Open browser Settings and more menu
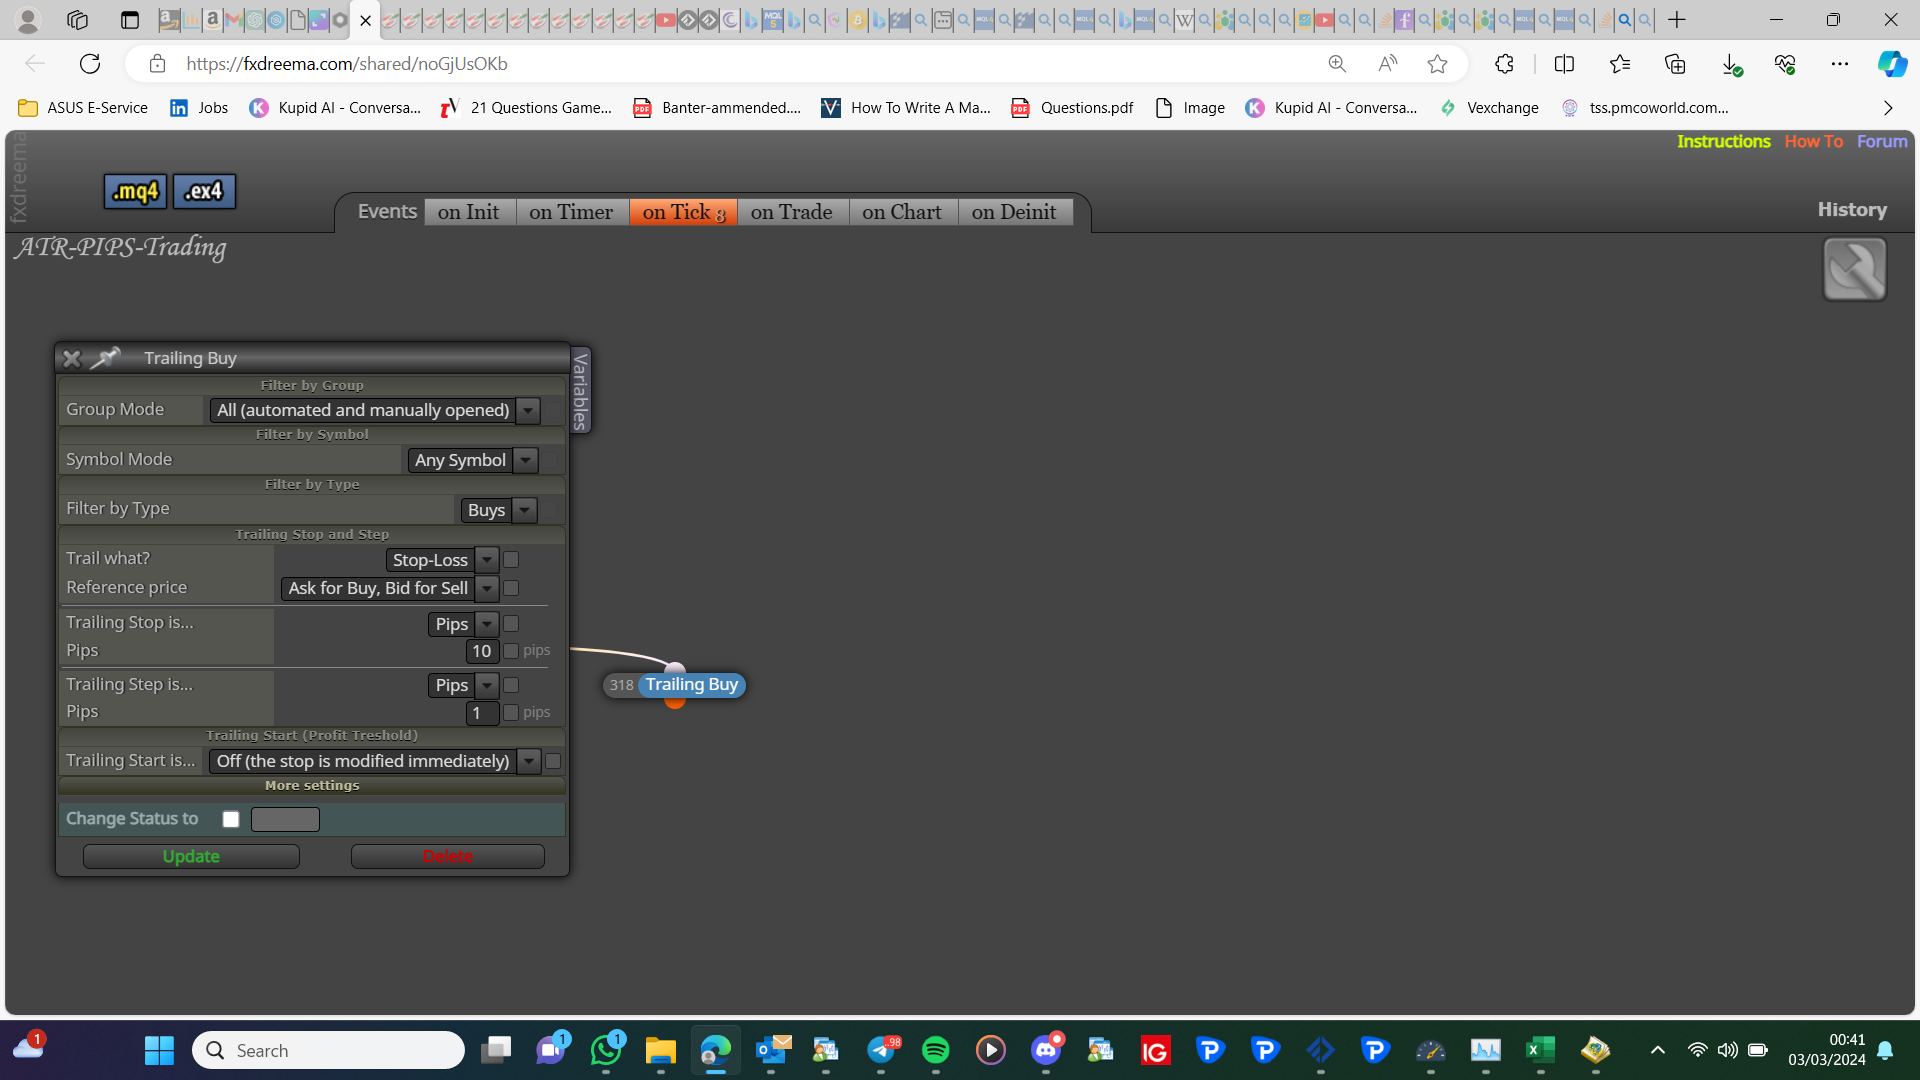The image size is (1920, 1080). click(x=1840, y=64)
